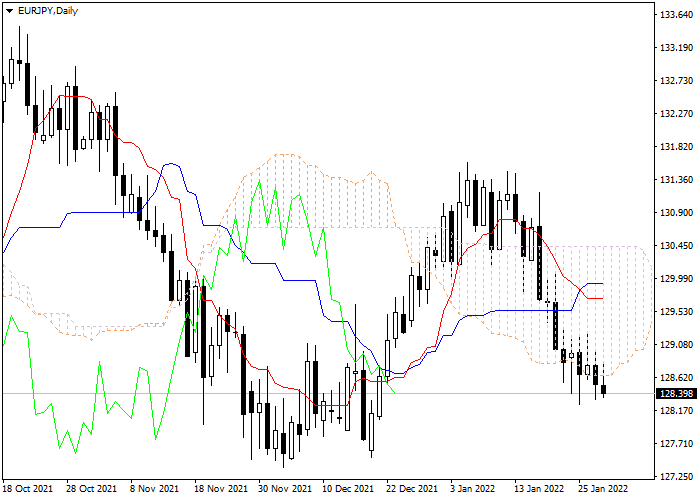Click price level 132.730 on the scale
This screenshot has width=700, height=500.
(x=677, y=81)
